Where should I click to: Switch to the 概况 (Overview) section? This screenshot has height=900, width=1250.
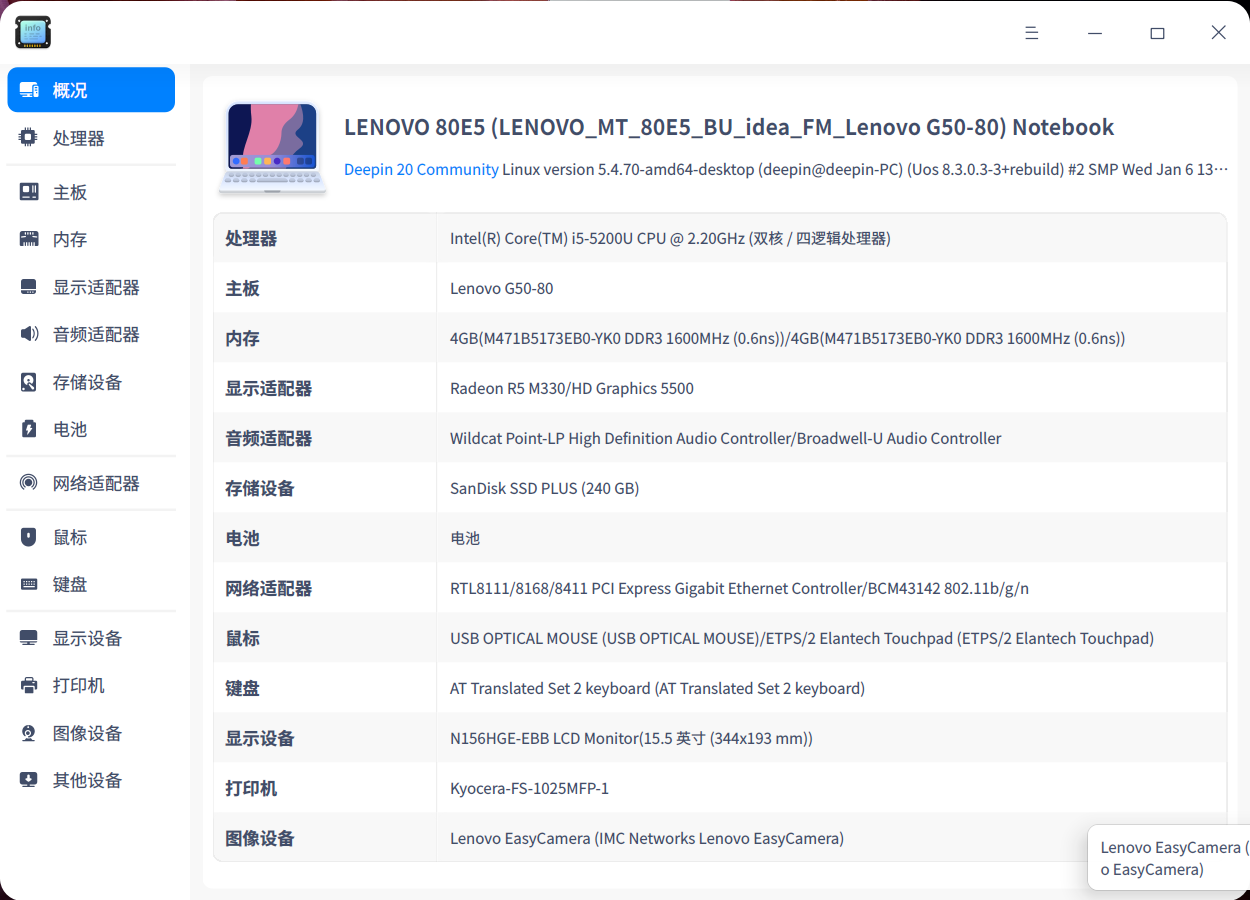click(70, 89)
